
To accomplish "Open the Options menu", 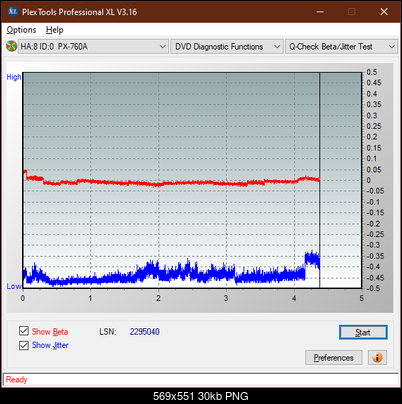I will click(x=21, y=30).
